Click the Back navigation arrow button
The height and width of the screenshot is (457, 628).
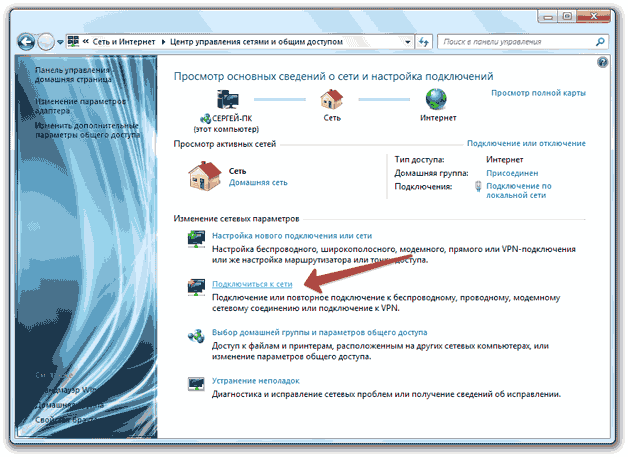[26, 42]
